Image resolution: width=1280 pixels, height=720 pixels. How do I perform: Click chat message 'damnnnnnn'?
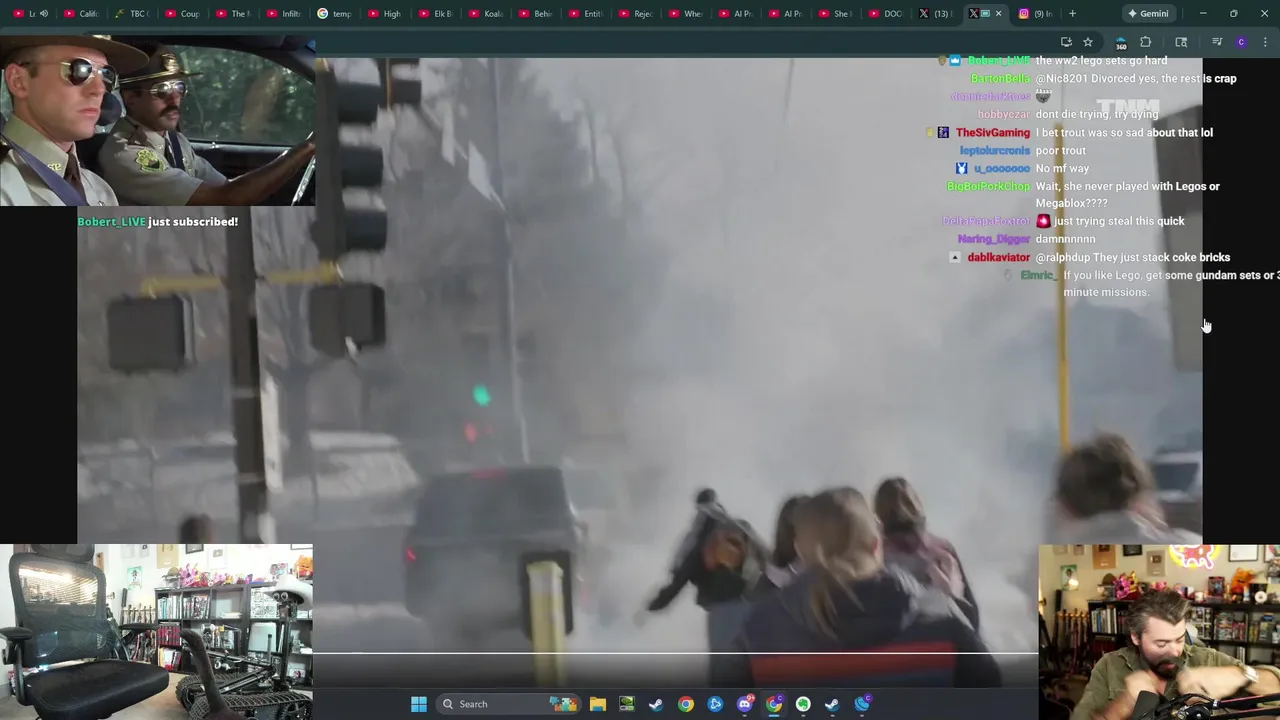coord(1065,239)
